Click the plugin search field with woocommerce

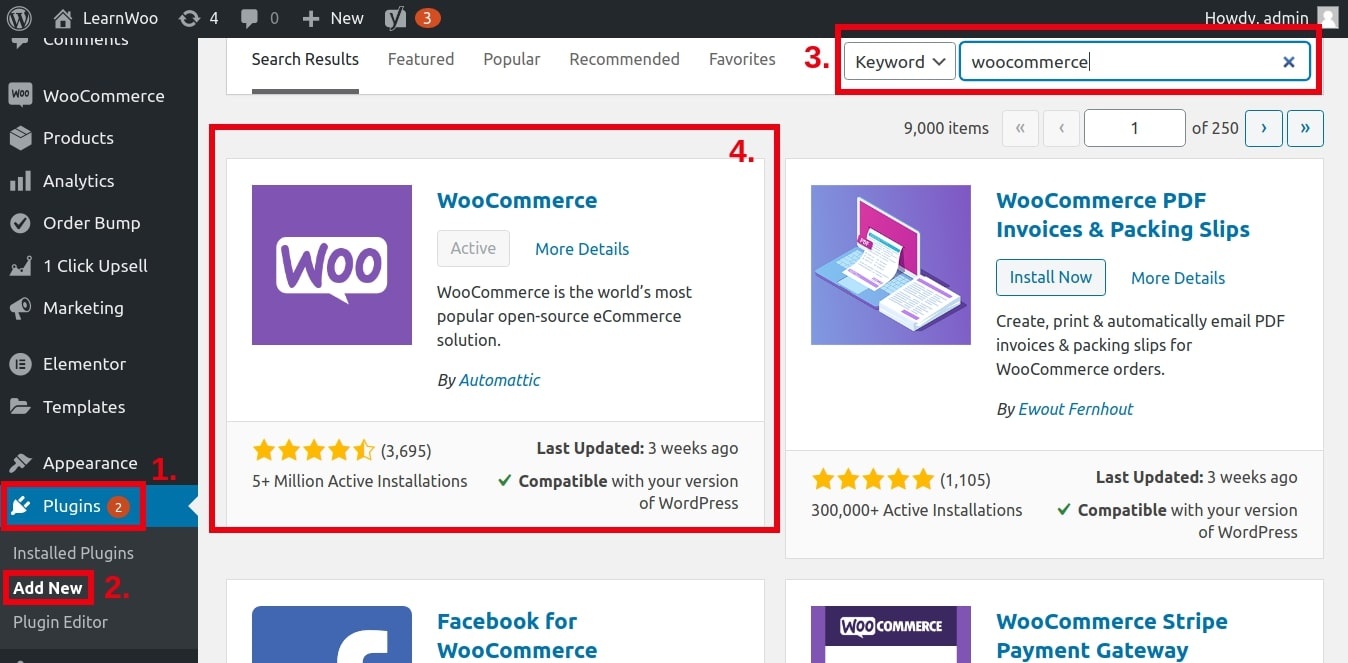(1134, 61)
